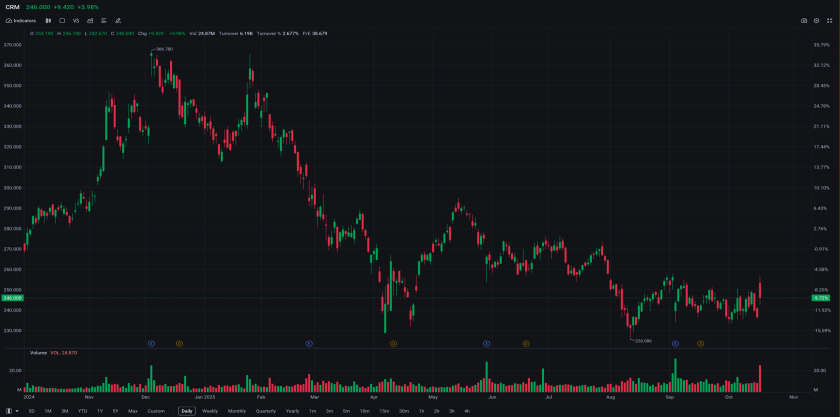The image size is (840, 417).
Task: Switch to Weekly interval
Action: coord(210,411)
